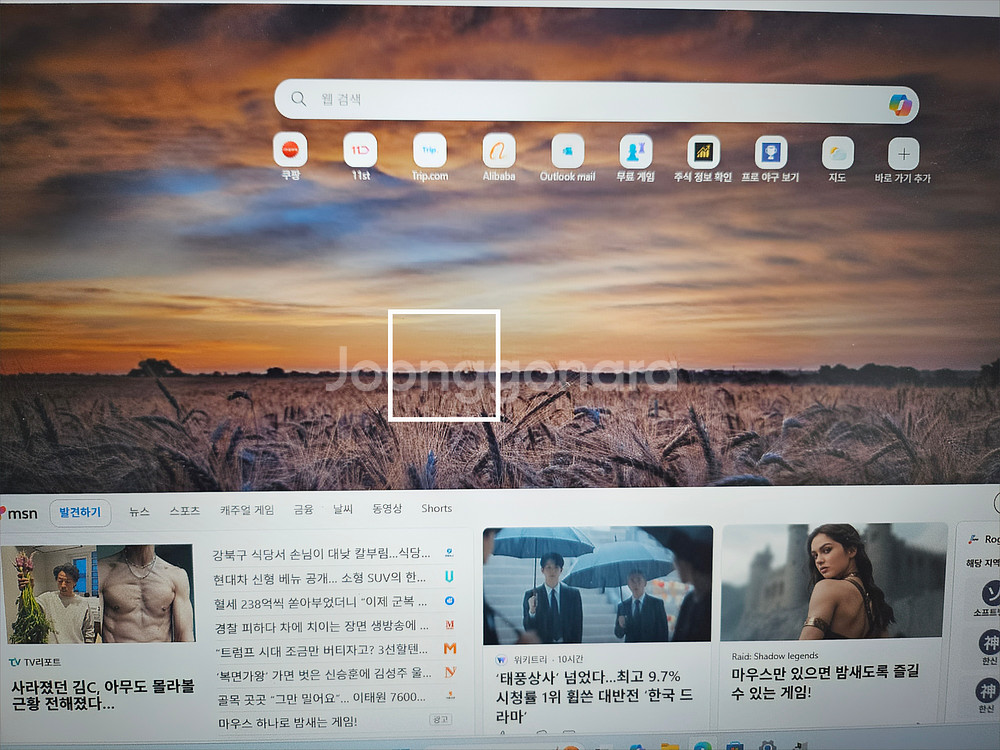The height and width of the screenshot is (750, 1000).
Task: Open the 날씨 weather tab
Action: (343, 509)
